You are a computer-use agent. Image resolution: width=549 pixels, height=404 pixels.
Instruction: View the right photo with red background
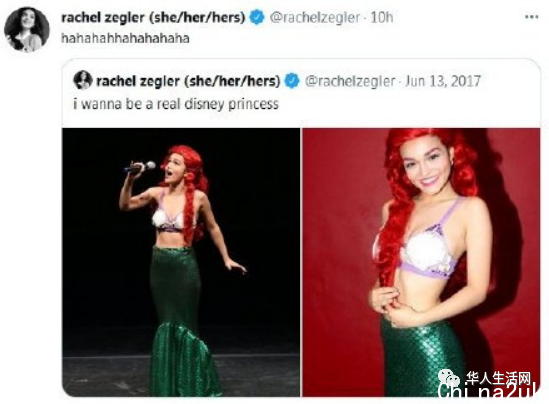[x=421, y=262]
